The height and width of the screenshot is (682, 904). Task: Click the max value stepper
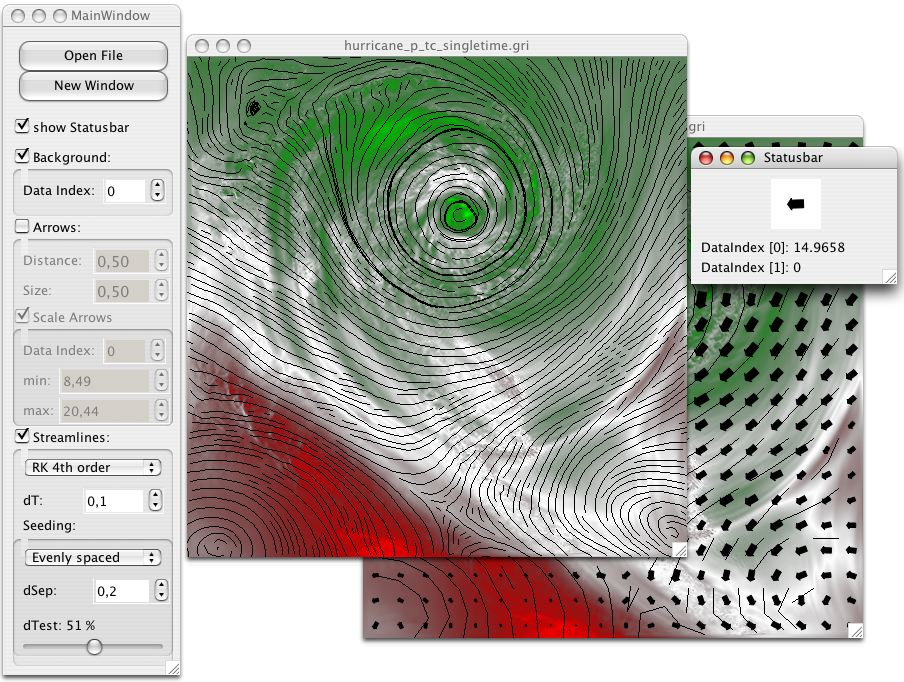coord(161,410)
